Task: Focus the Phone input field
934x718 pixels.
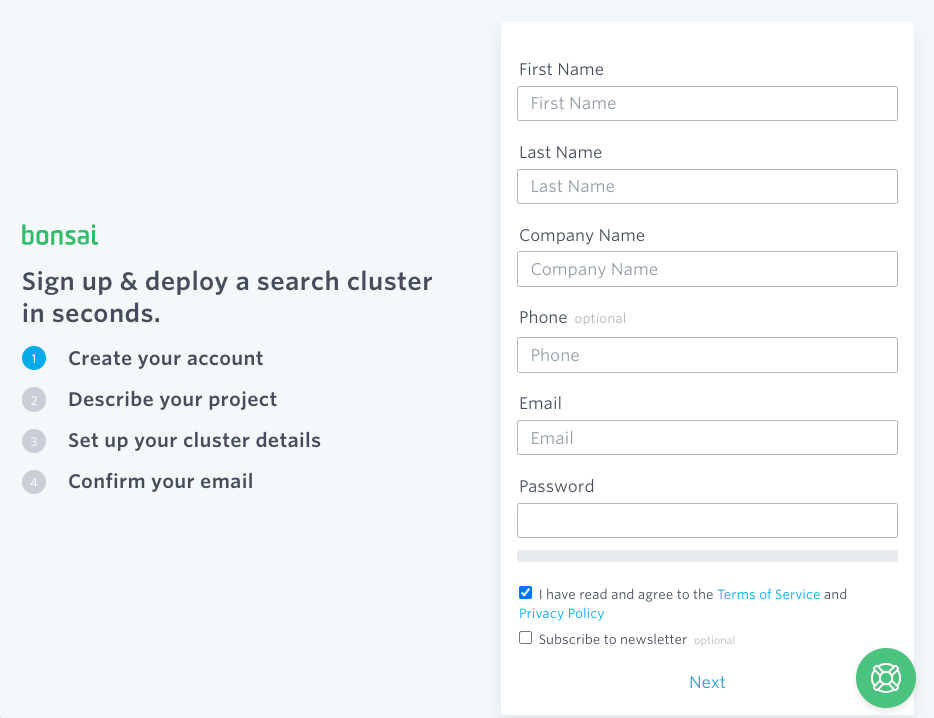Action: 707,355
